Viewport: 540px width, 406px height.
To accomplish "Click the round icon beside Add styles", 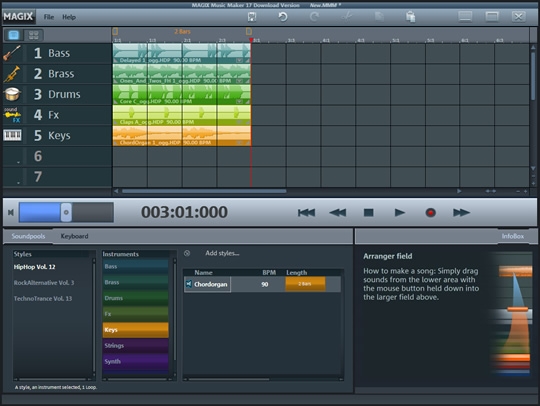I will tap(187, 253).
